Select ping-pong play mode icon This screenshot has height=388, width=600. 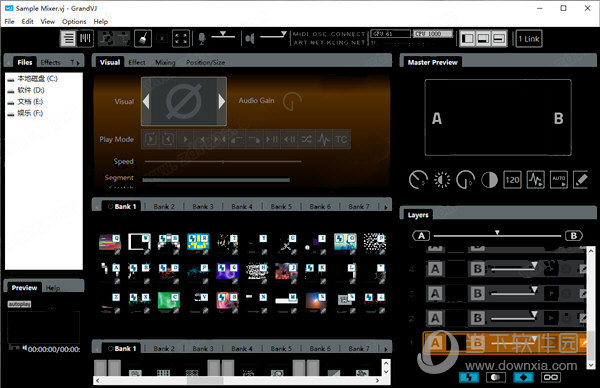[220, 139]
